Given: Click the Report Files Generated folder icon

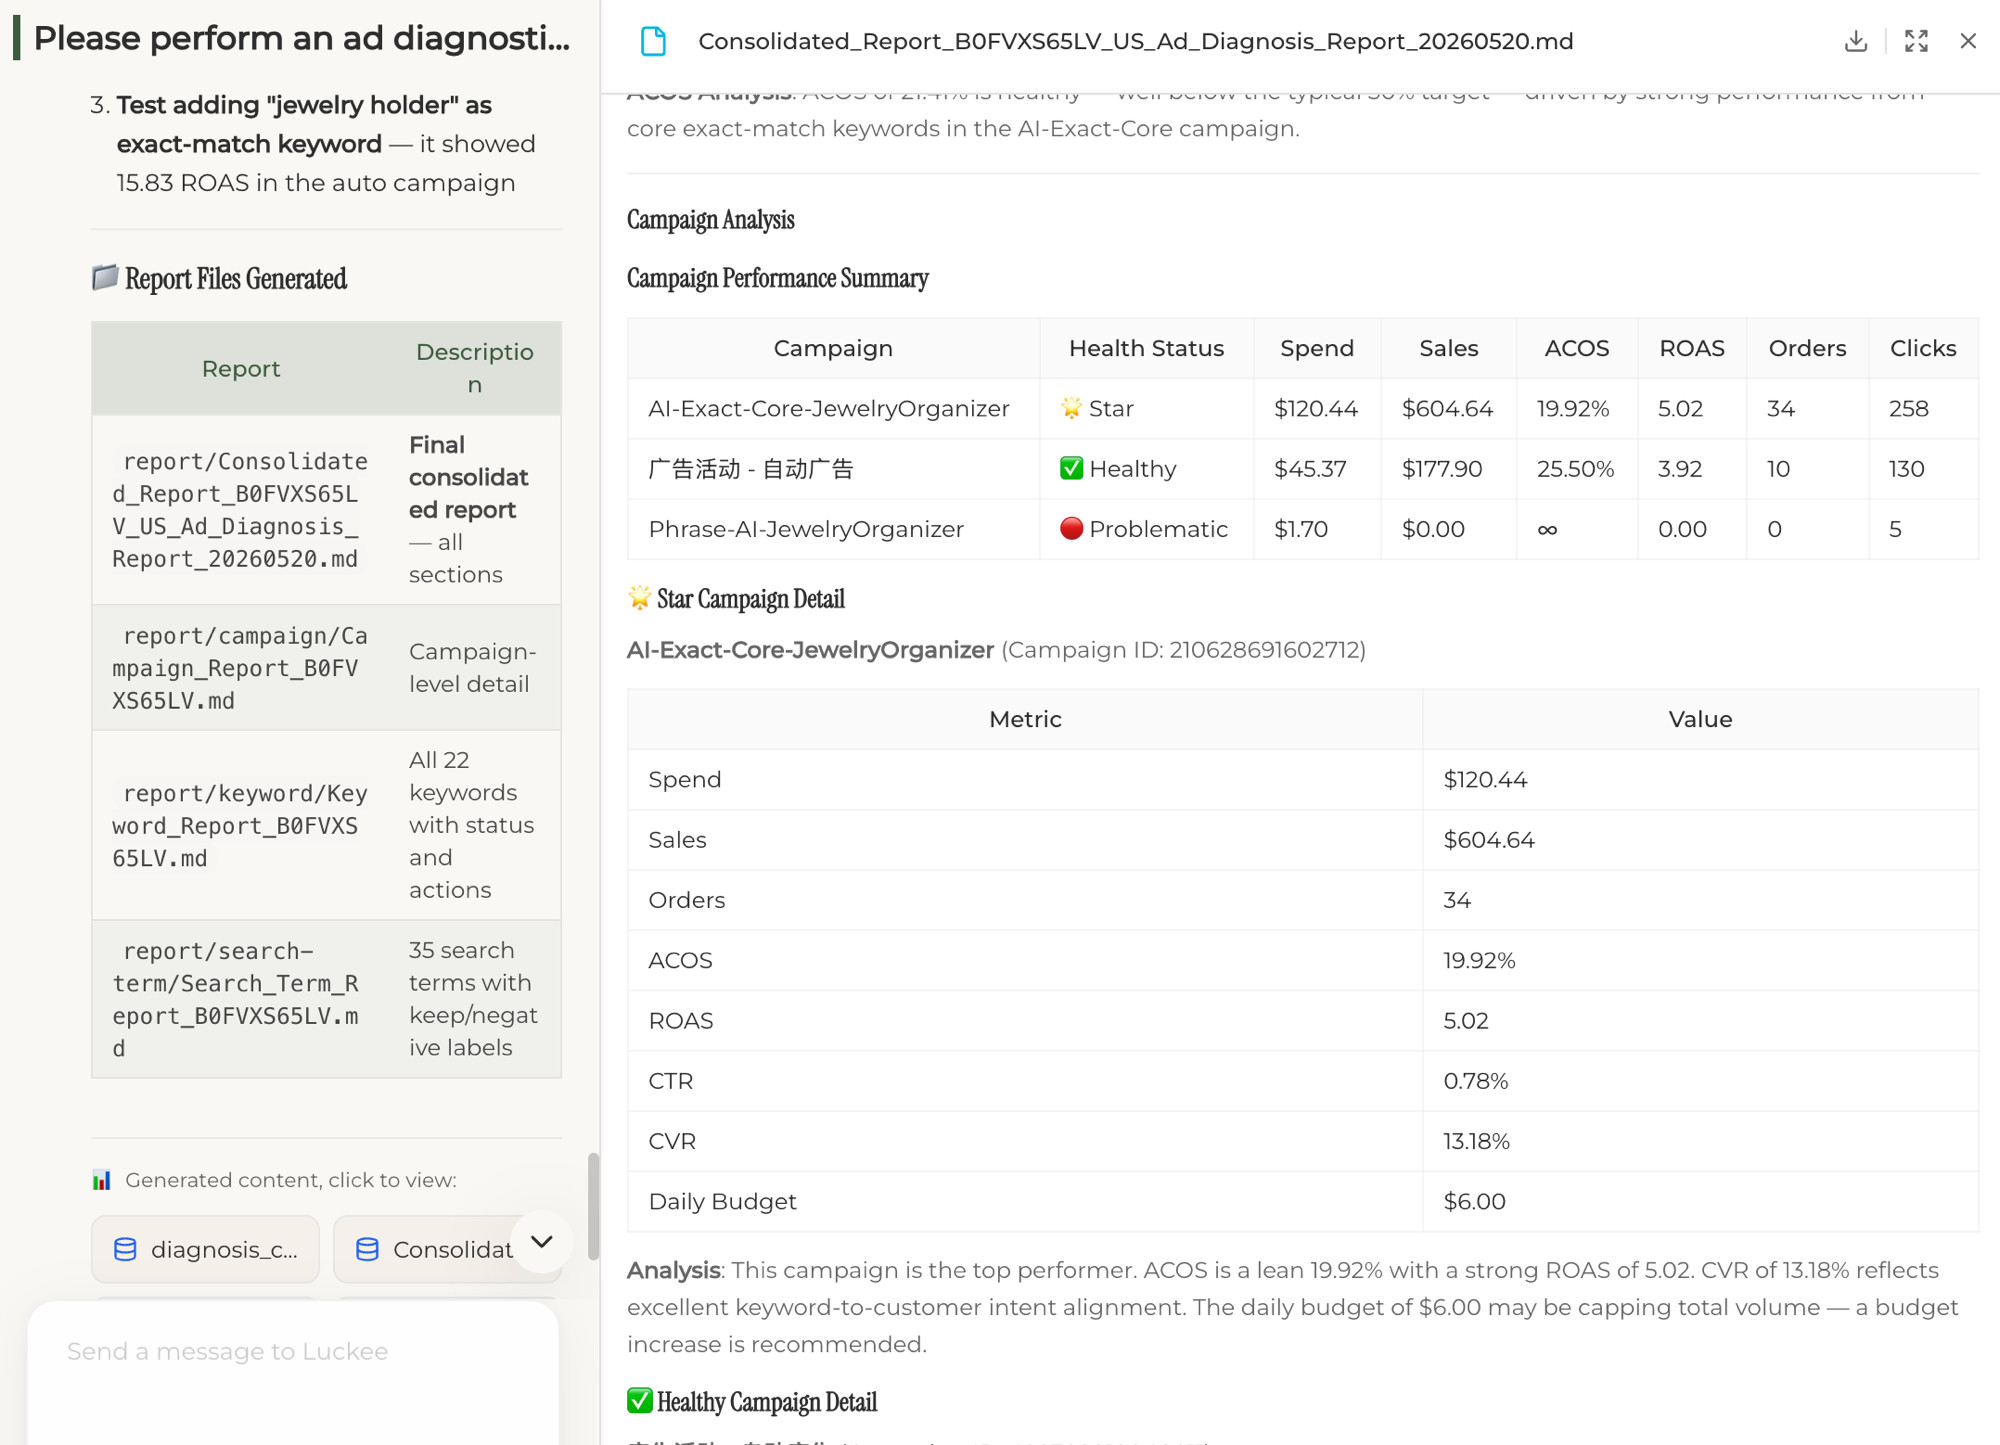Looking at the screenshot, I should [x=105, y=277].
